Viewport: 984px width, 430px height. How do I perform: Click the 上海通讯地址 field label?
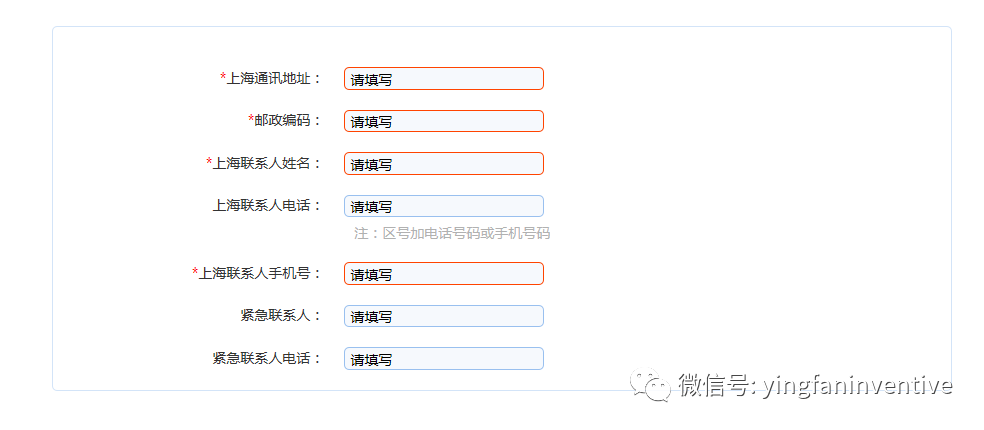coord(274,78)
